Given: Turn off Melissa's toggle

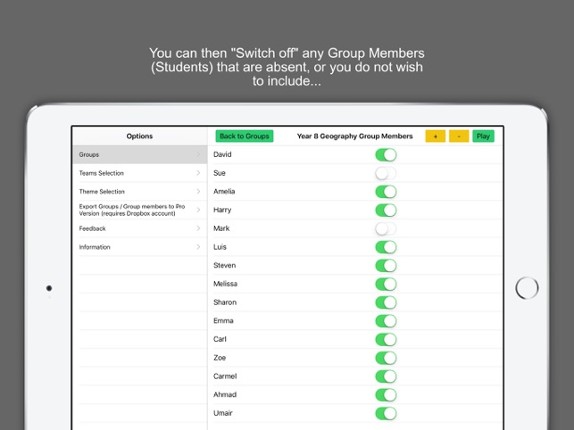Looking at the screenshot, I should click(386, 284).
